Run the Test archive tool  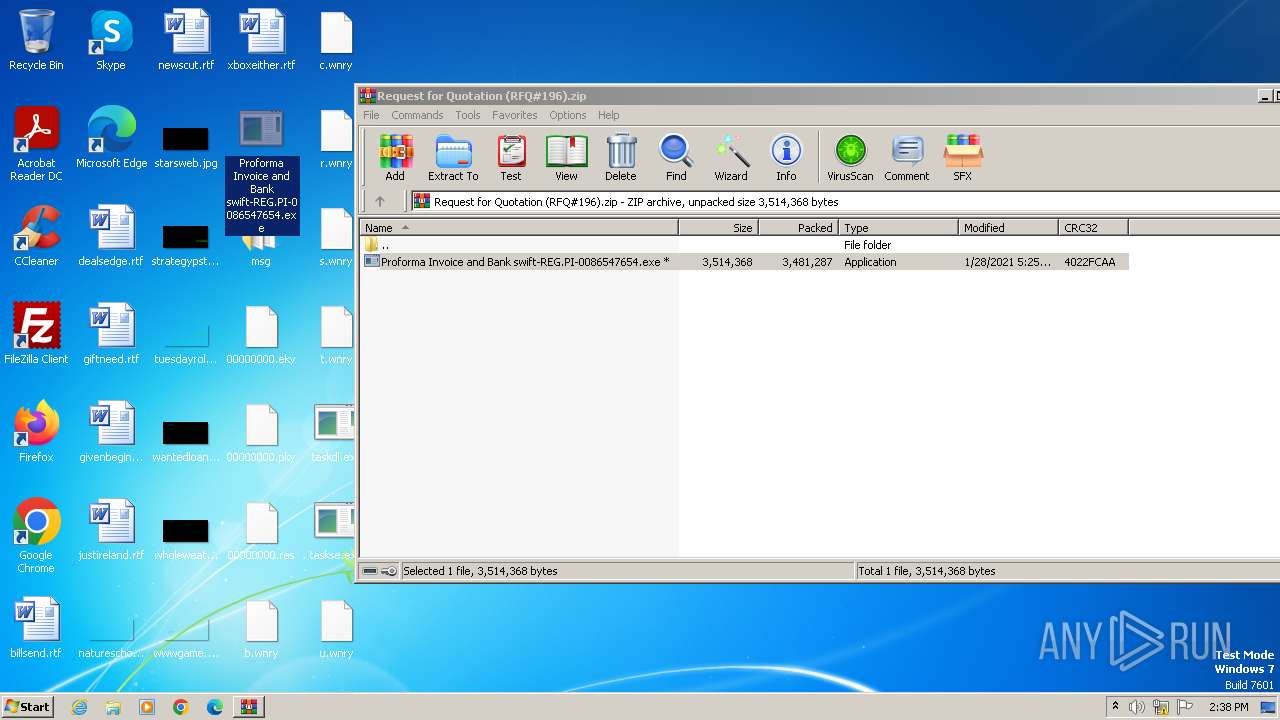point(511,158)
